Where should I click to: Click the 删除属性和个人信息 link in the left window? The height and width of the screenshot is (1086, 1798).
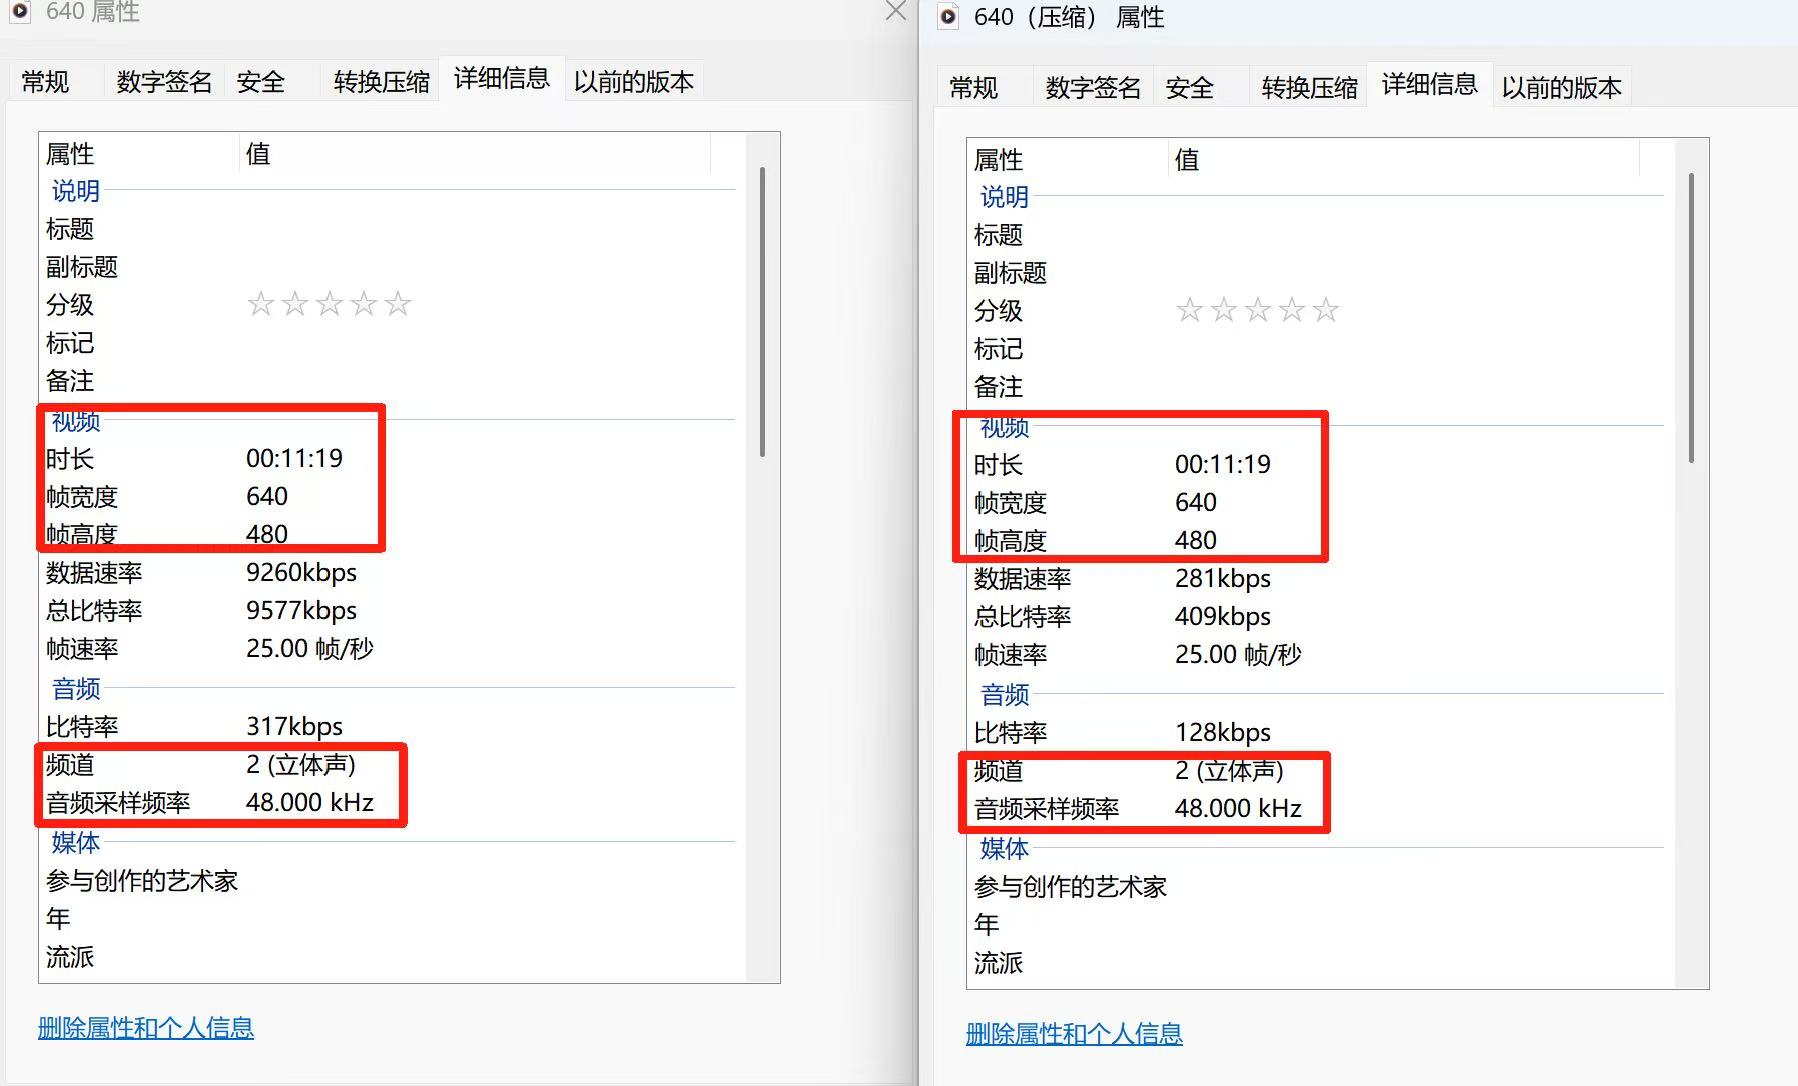(x=146, y=1028)
